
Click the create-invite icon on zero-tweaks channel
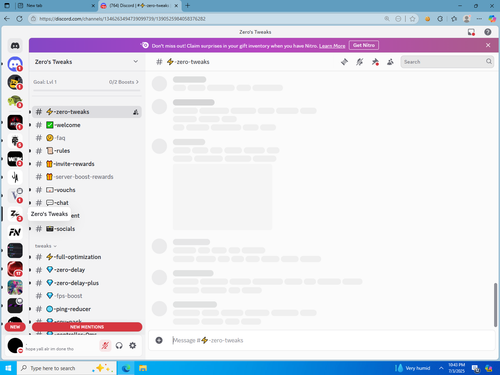(x=136, y=112)
